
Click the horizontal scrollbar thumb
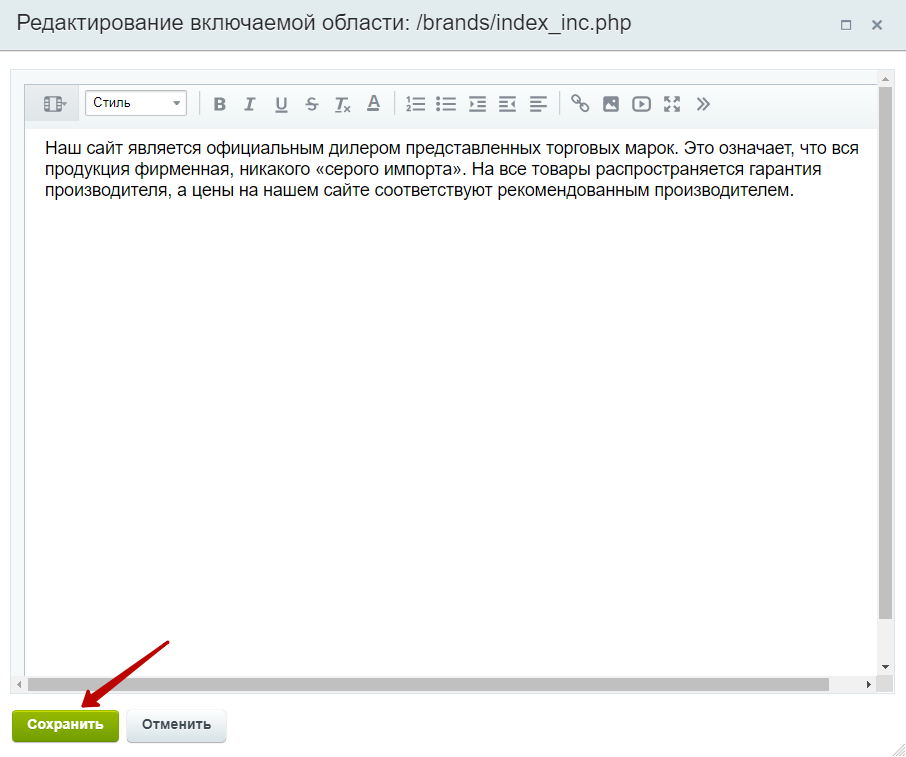click(x=428, y=685)
